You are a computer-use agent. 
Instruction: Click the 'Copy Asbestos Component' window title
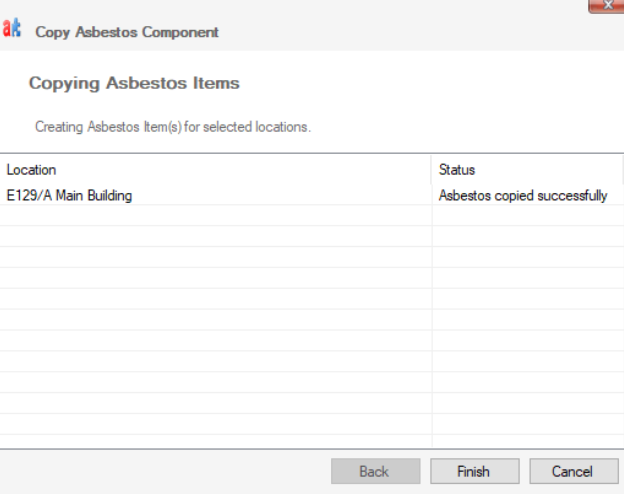(127, 32)
